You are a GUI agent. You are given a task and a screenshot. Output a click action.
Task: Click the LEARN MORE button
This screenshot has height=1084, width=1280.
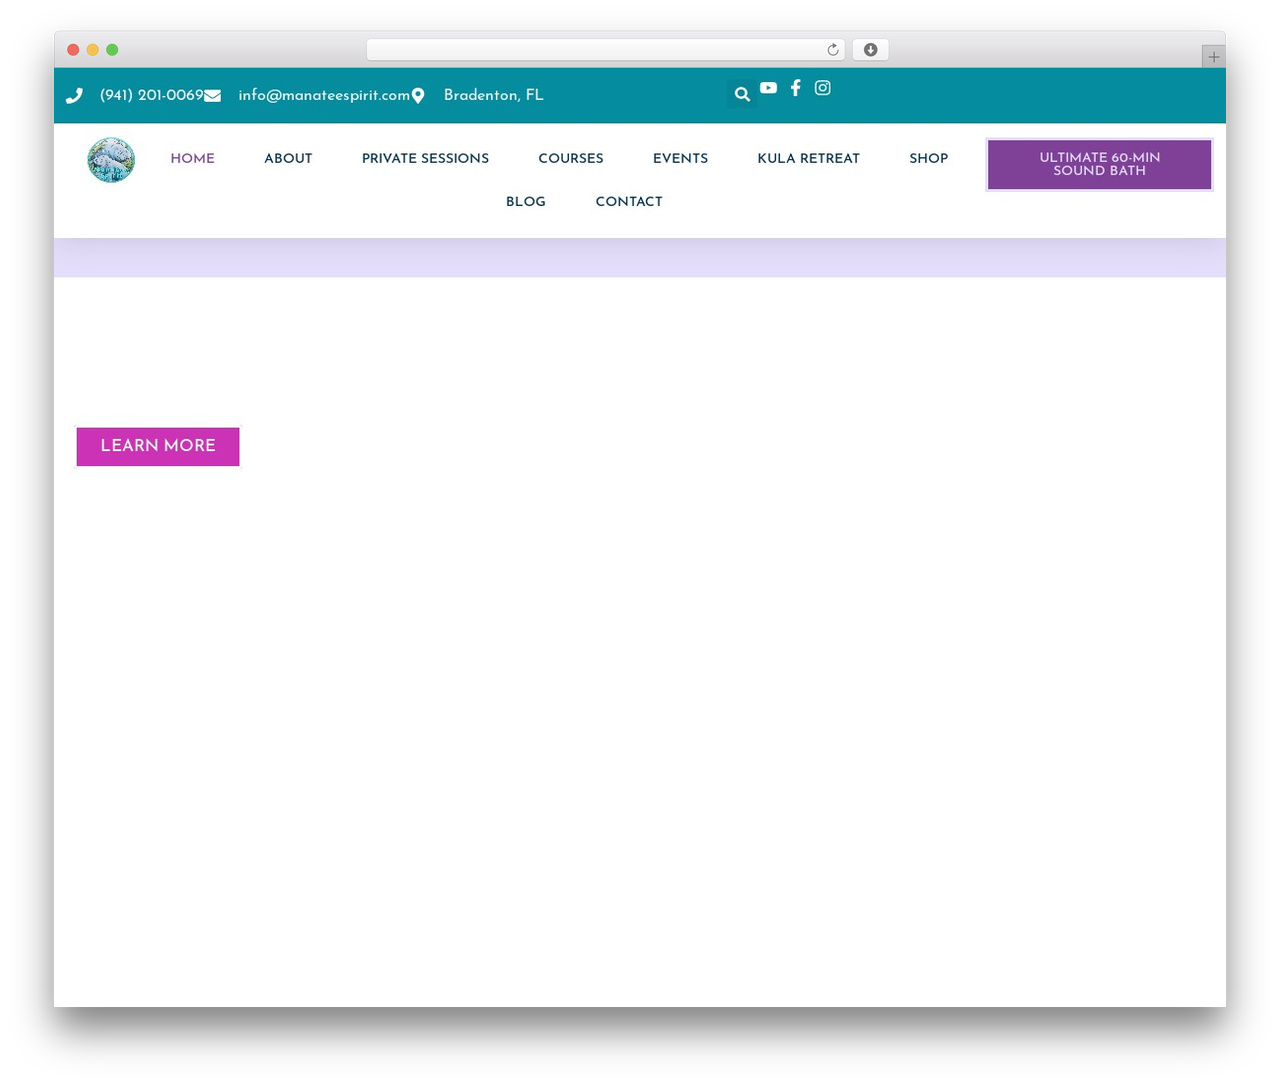point(158,446)
